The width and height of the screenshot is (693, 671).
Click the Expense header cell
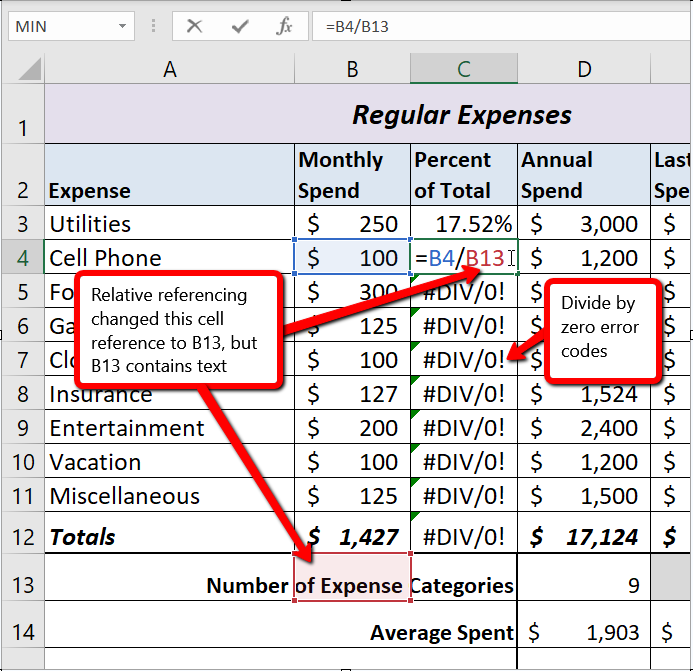click(169, 175)
